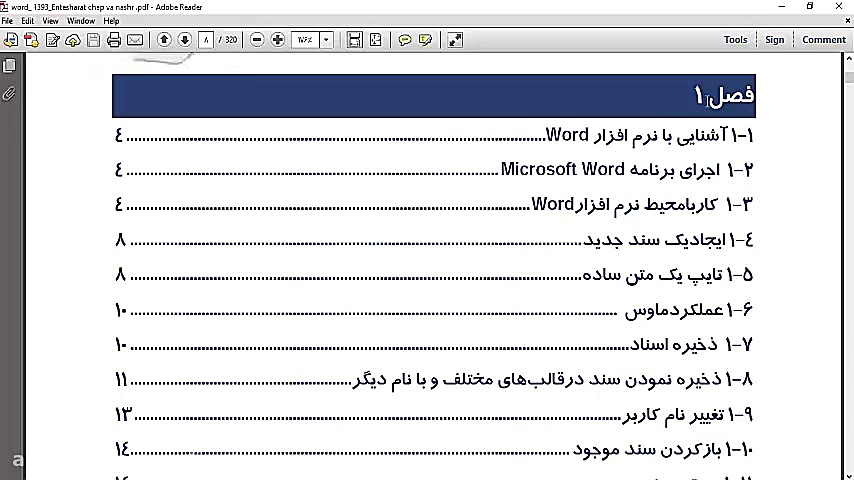Viewport: 854px width, 480px height.
Task: Click the edit/sign document toolbar icon
Action: pos(52,40)
